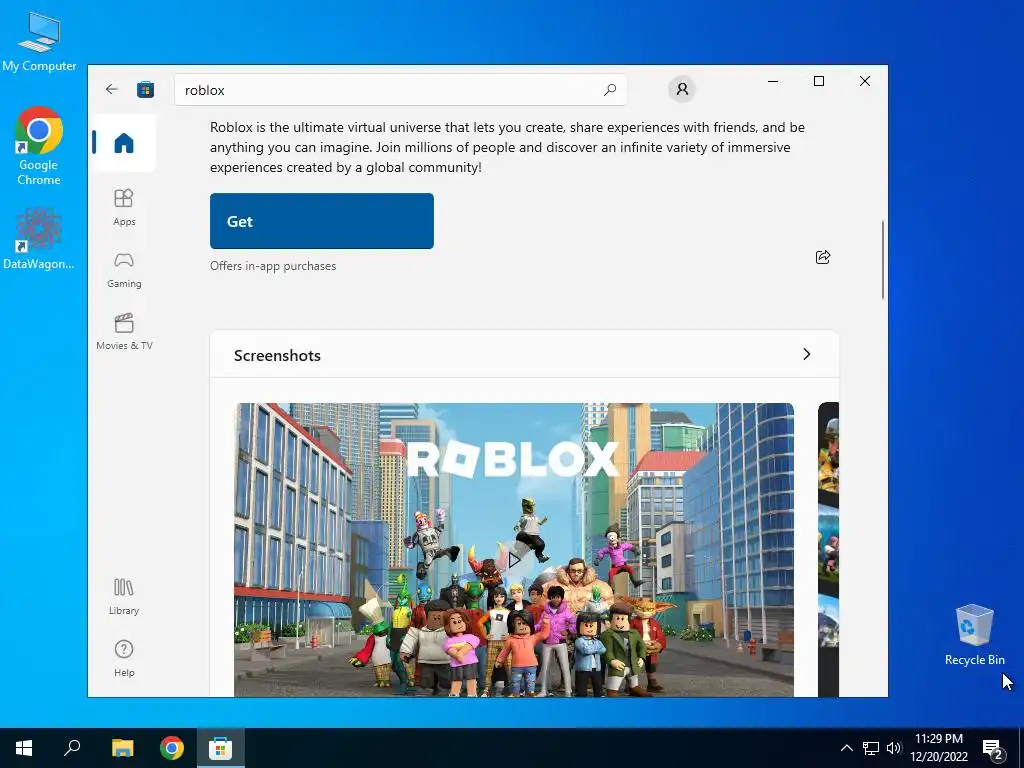The width and height of the screenshot is (1024, 768).
Task: Go back with the Store back arrow
Action: tap(112, 89)
